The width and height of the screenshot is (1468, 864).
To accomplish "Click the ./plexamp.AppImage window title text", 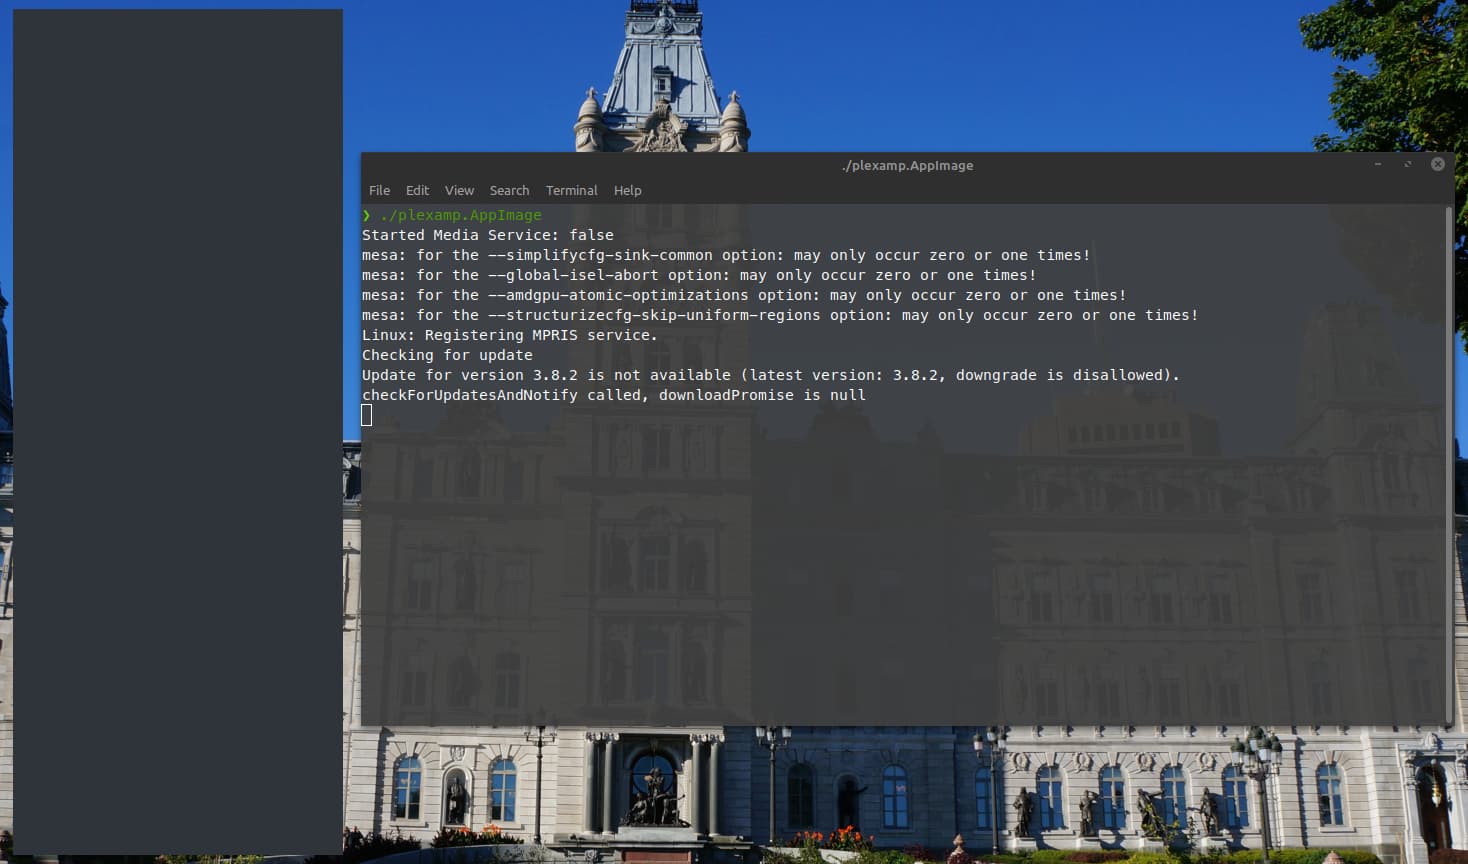I will tap(907, 165).
